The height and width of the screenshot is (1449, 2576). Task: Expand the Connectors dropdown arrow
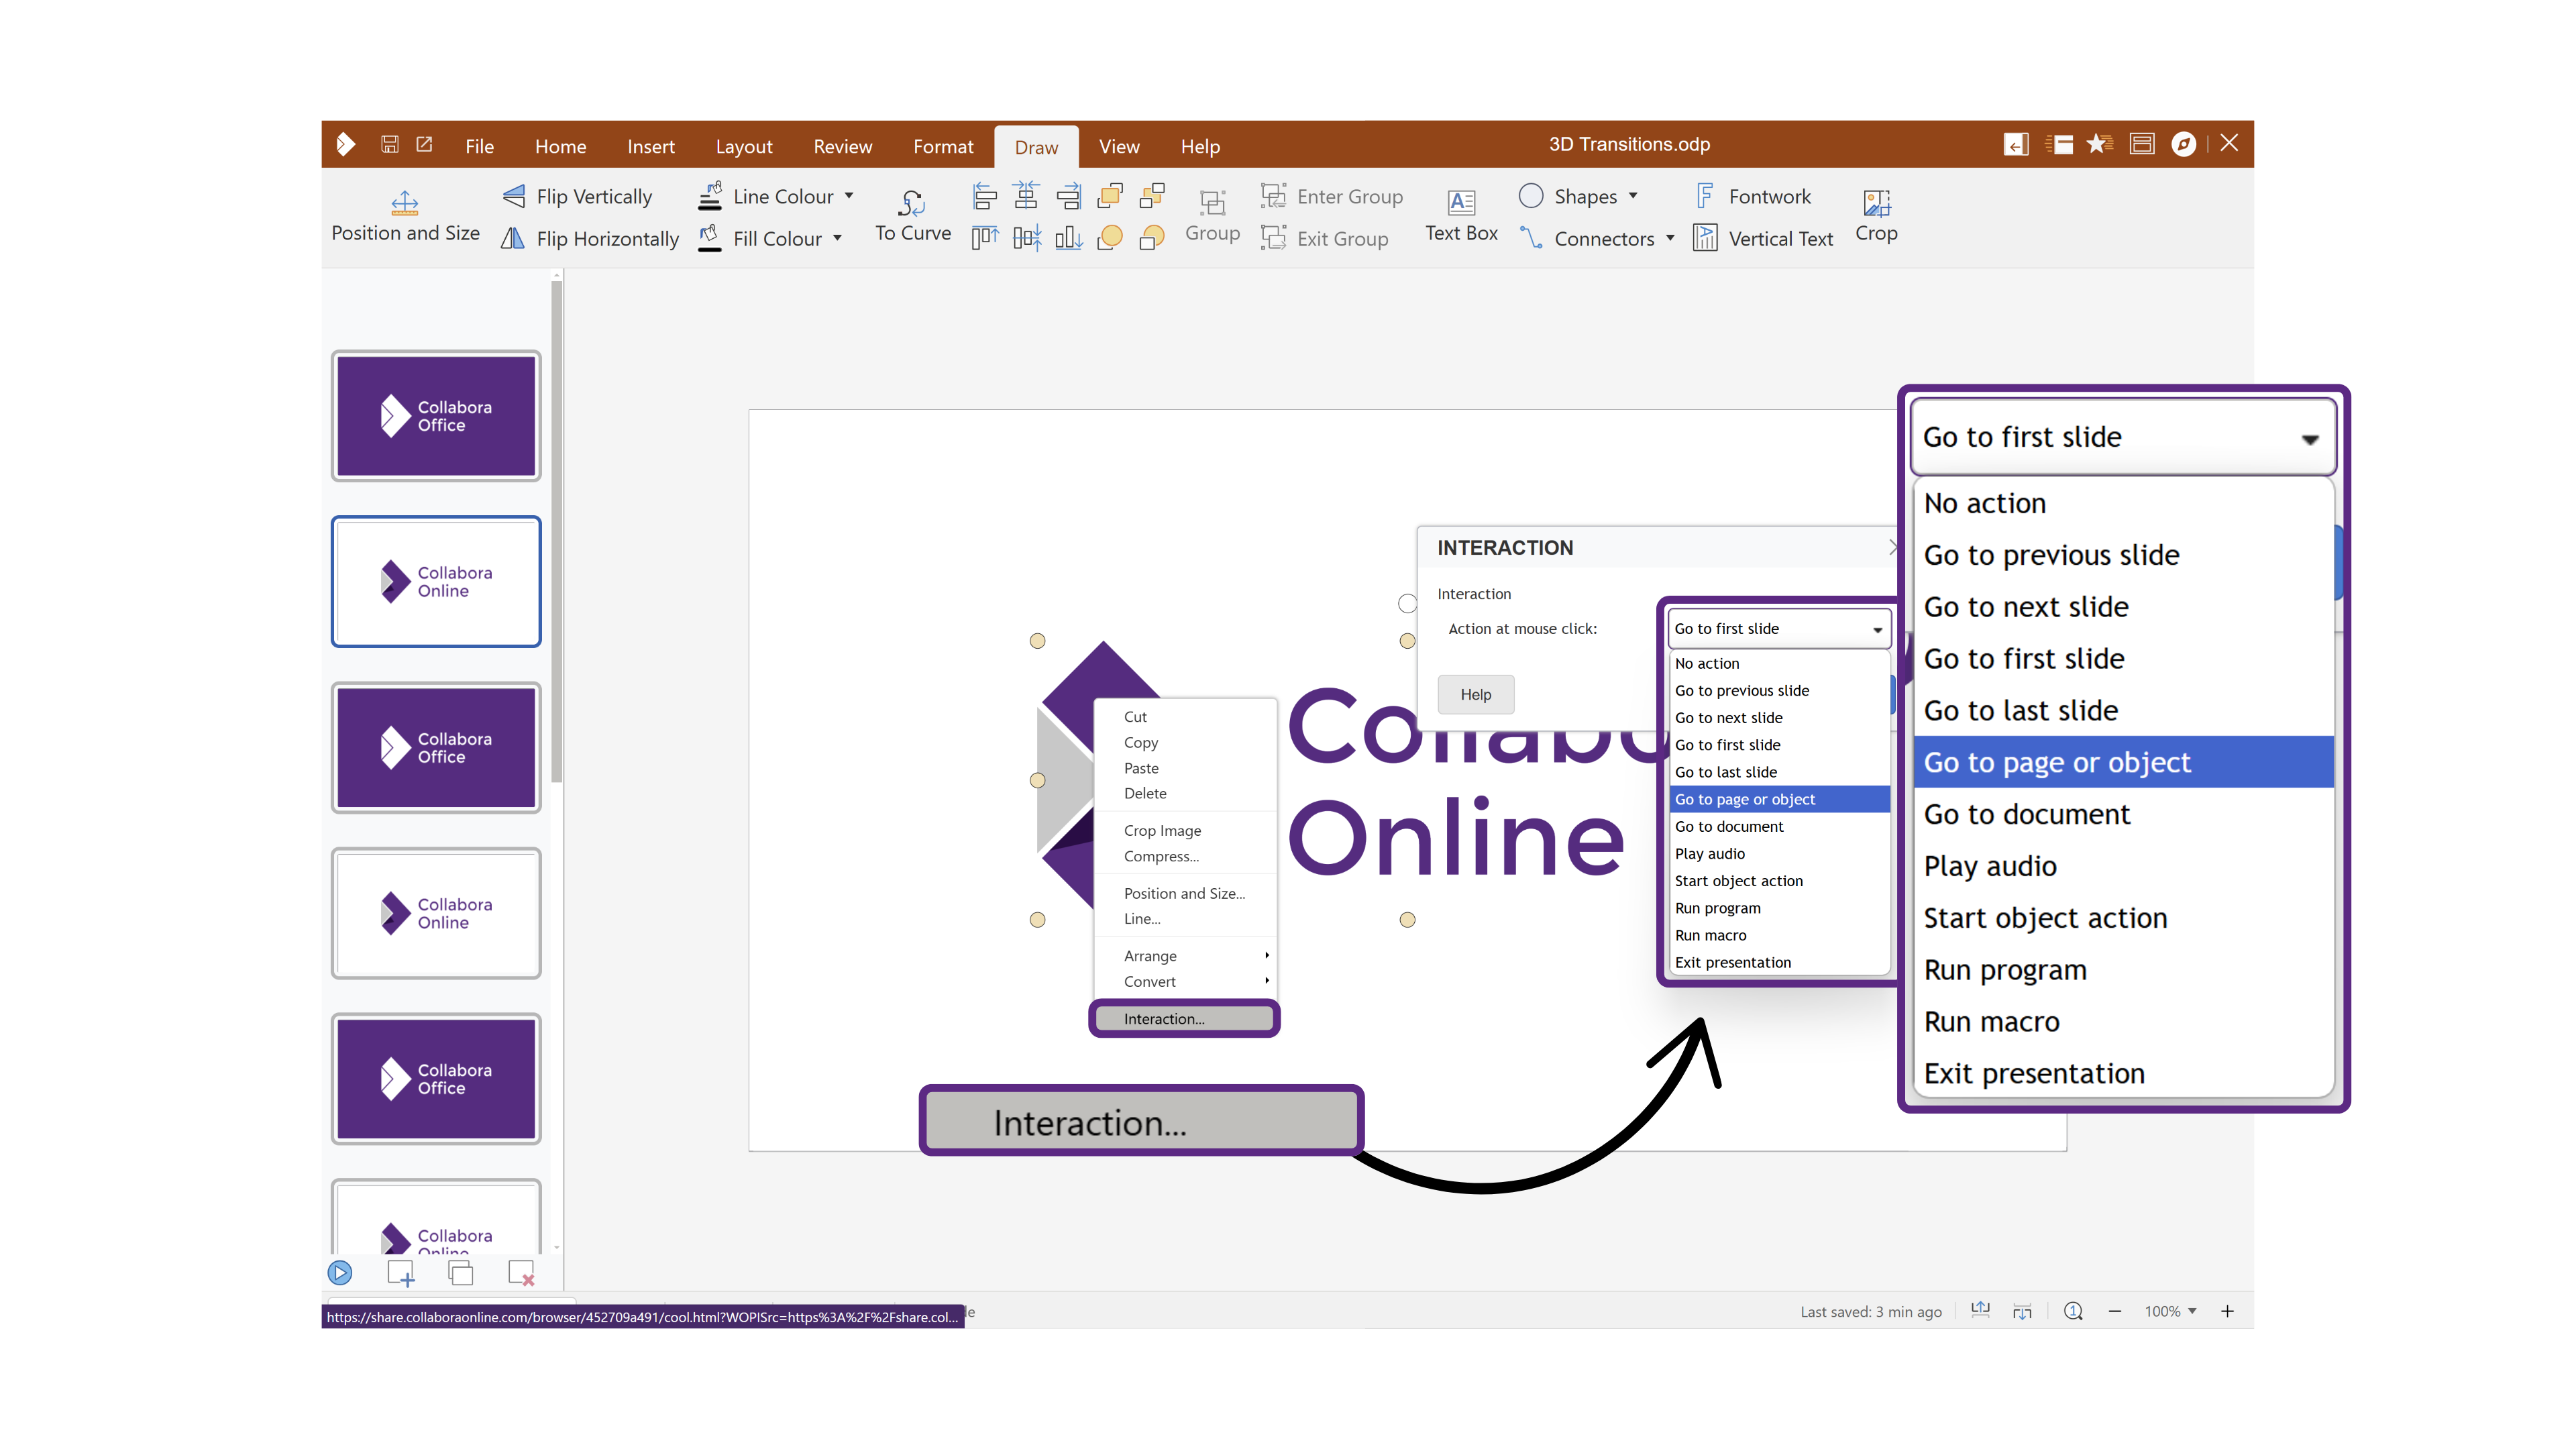pos(1670,238)
